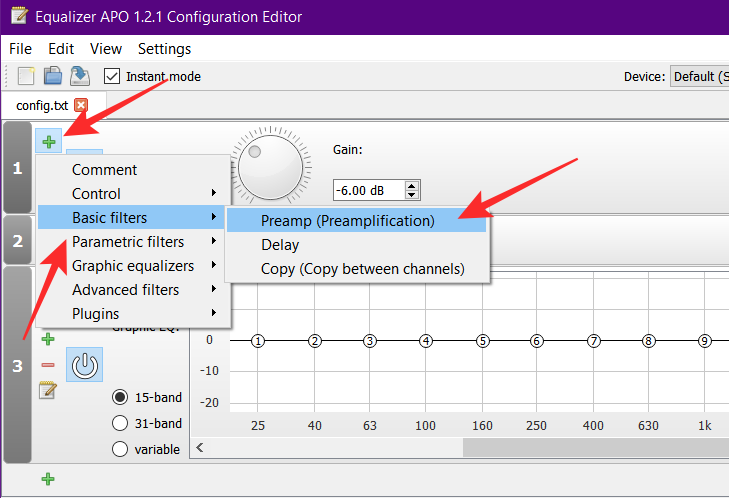The height and width of the screenshot is (498, 729).
Task: Click the red minus remove filter icon
Action: point(47,365)
